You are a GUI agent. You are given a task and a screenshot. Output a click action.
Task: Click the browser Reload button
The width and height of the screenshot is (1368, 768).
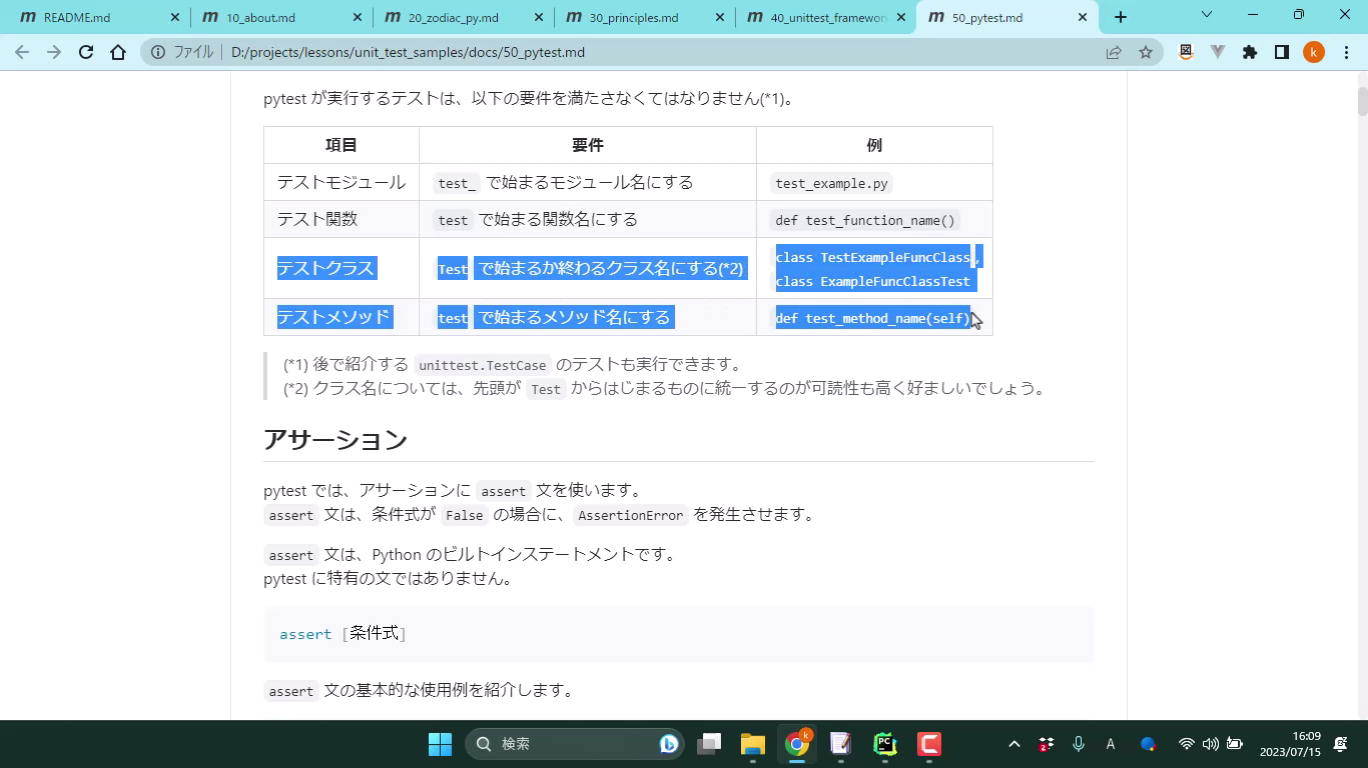pos(86,53)
